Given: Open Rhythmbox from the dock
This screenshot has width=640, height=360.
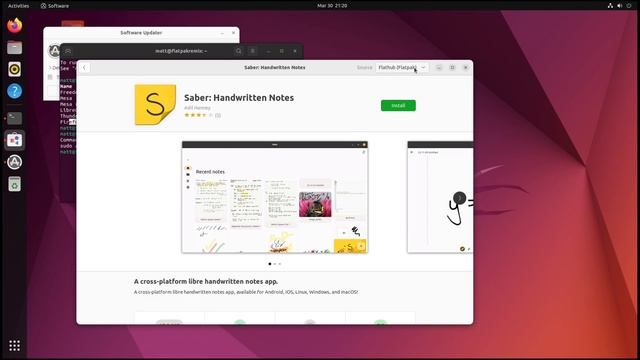Looking at the screenshot, I should tap(15, 69).
